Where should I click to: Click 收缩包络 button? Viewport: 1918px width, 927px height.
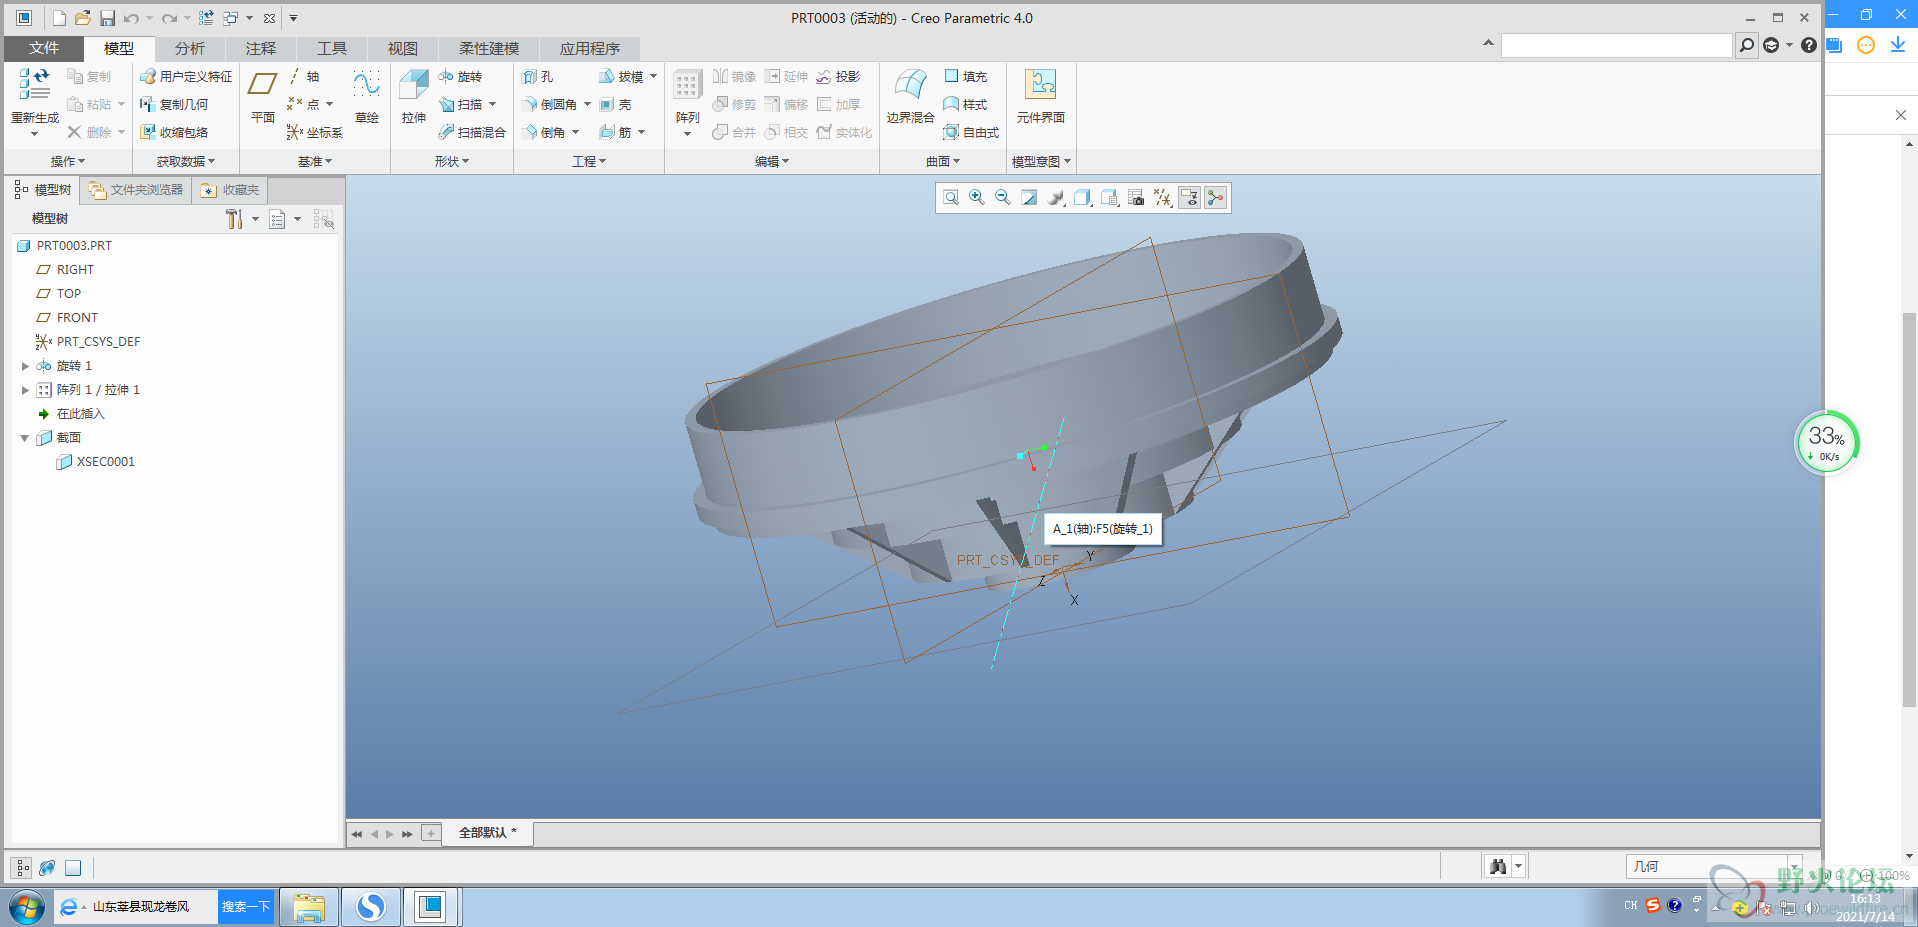point(174,132)
